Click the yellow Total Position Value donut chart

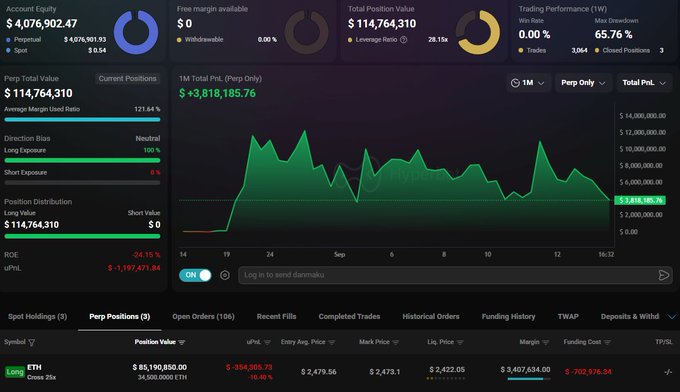coord(477,32)
